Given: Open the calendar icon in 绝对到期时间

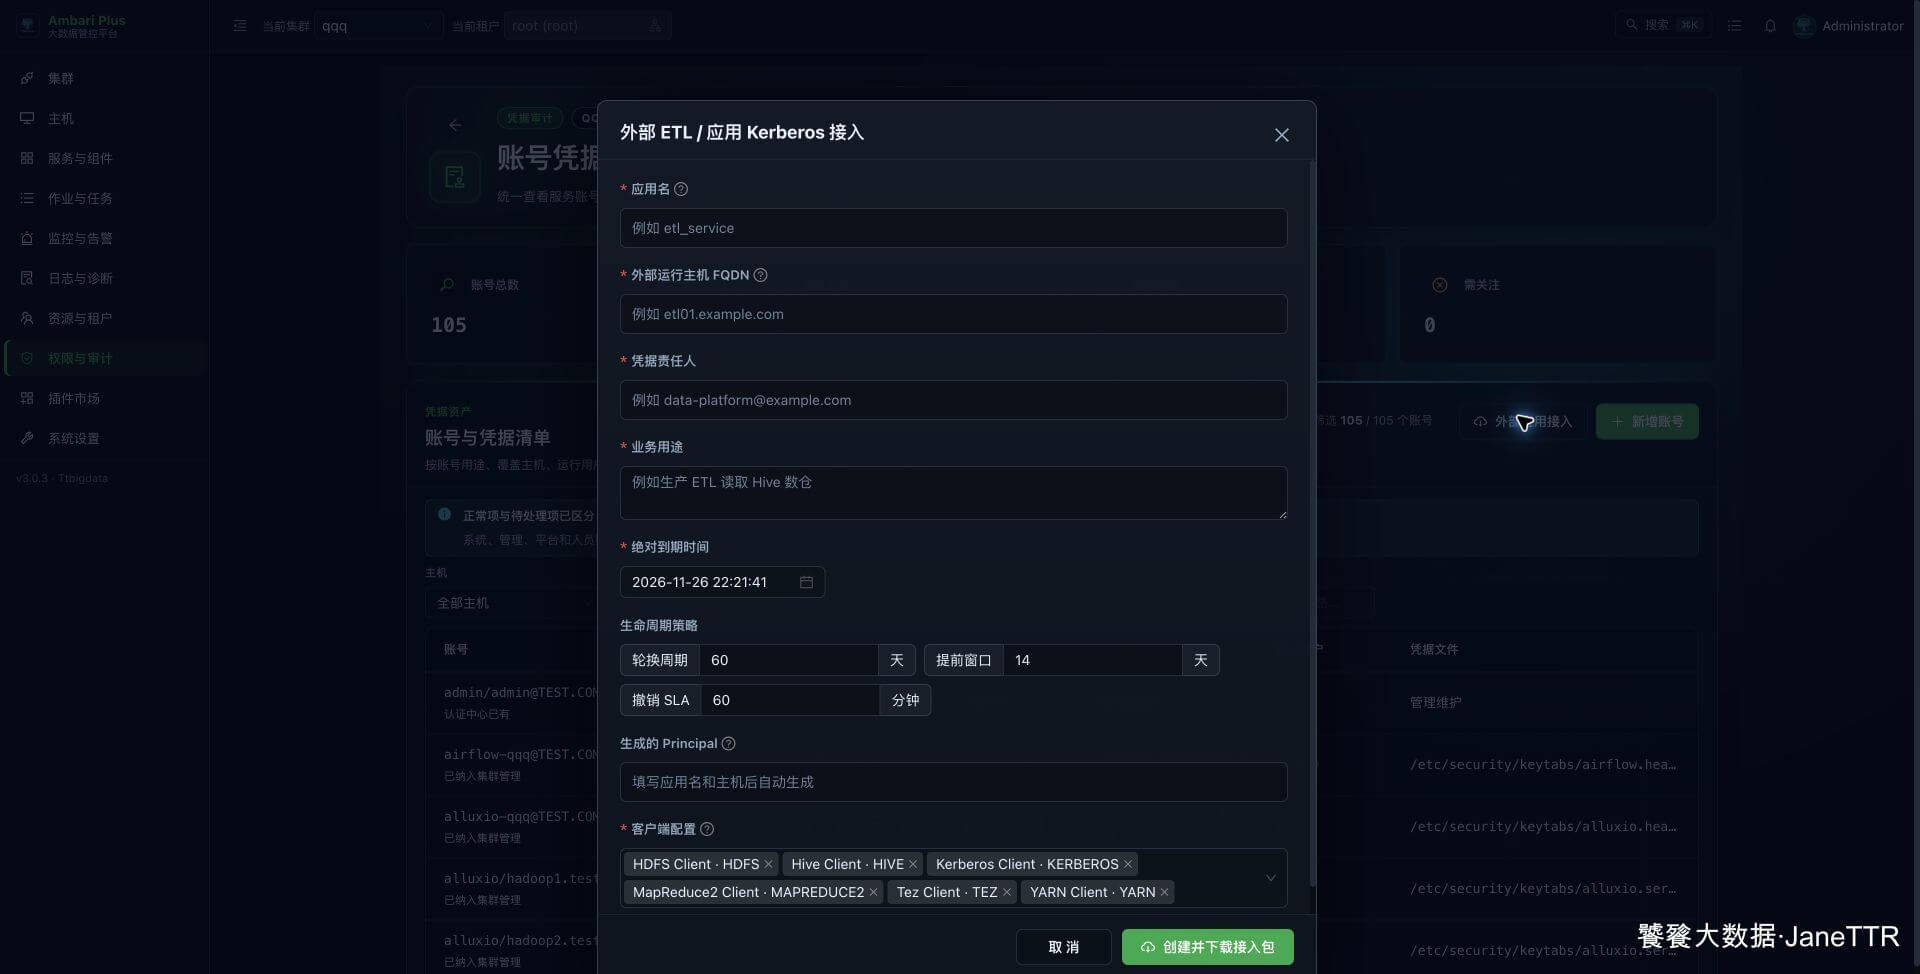Looking at the screenshot, I should [x=806, y=582].
